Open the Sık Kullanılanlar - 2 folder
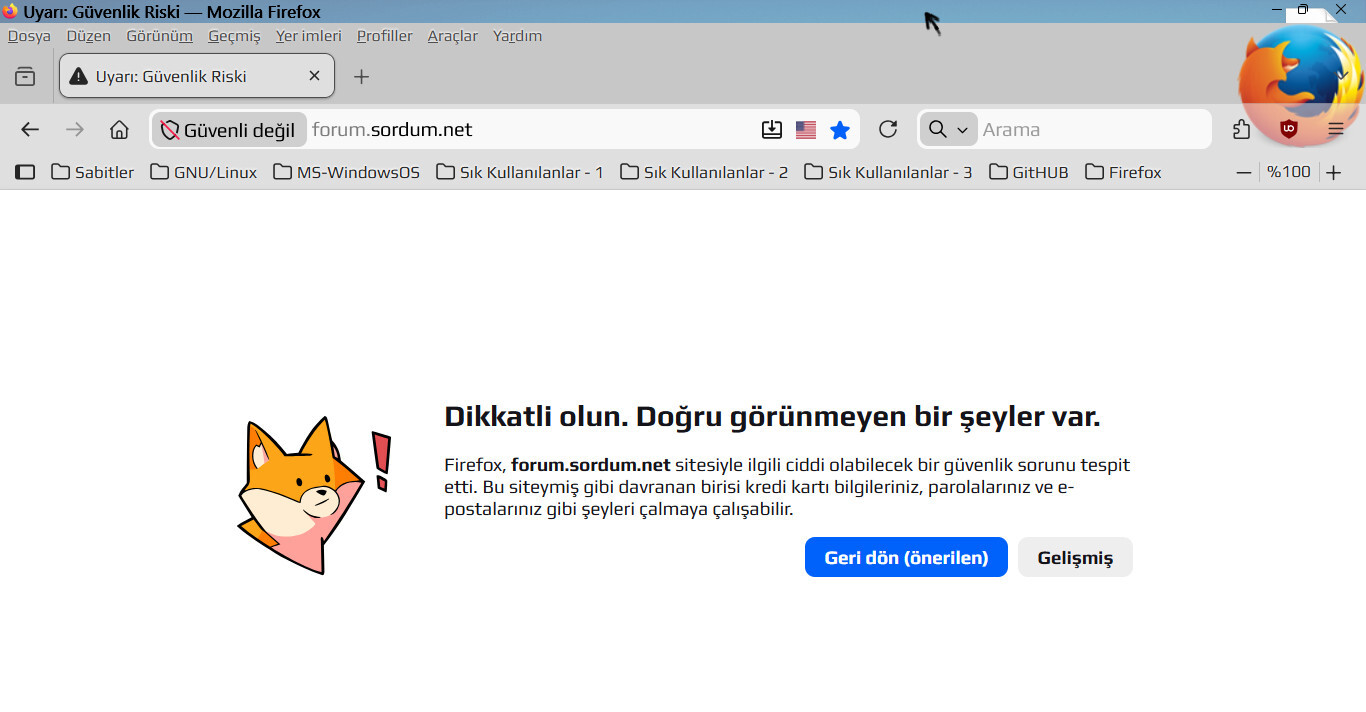The height and width of the screenshot is (712, 1366). click(704, 172)
